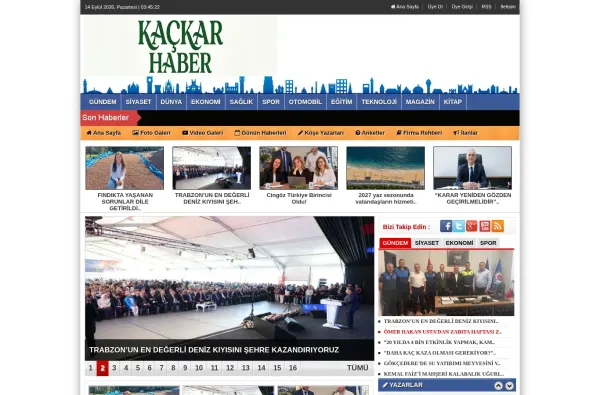Open "Daha Kaç Kaza Olması Gerekiyor" headline

pos(440,353)
